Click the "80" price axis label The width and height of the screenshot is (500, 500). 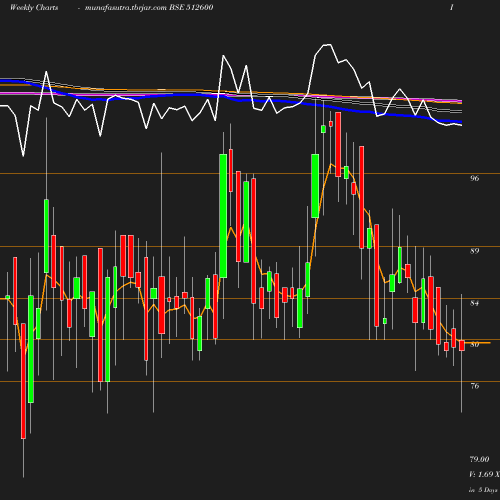(x=474, y=344)
